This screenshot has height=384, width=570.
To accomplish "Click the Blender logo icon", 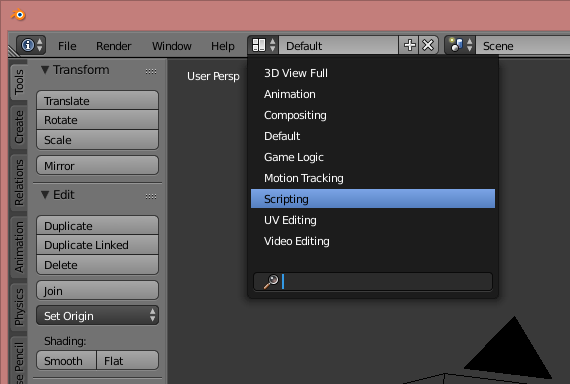I will tap(18, 15).
